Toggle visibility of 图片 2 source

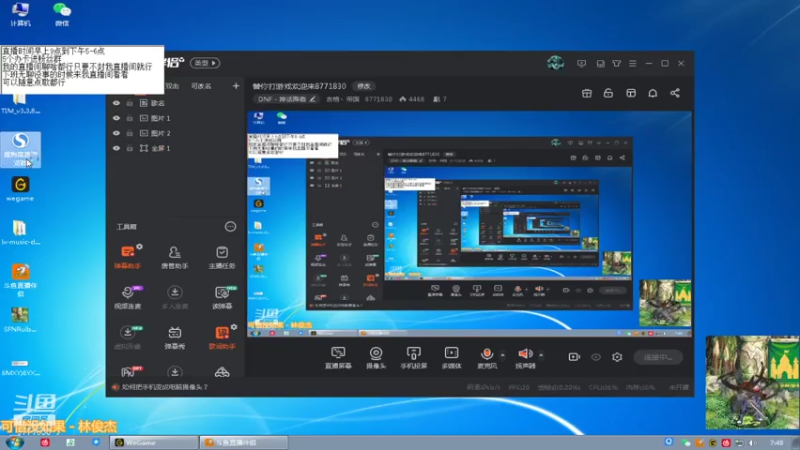click(116, 133)
